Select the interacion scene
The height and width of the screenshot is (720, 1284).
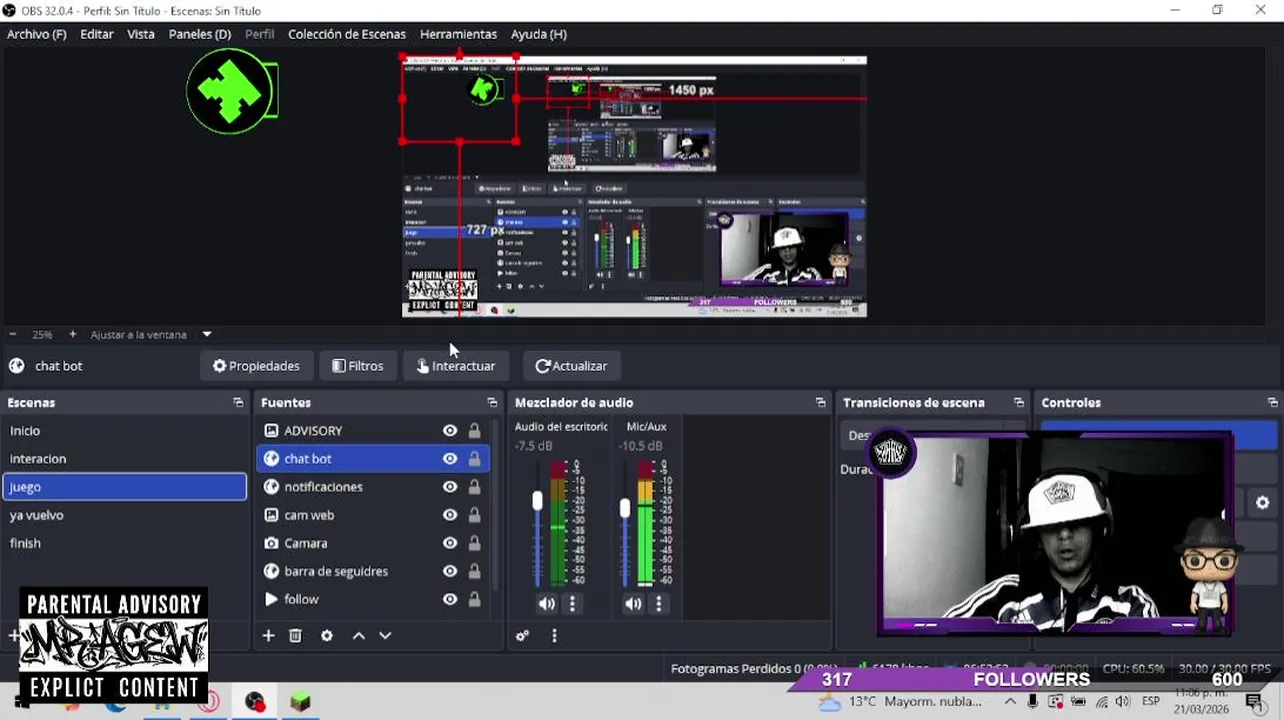pyautogui.click(x=124, y=458)
